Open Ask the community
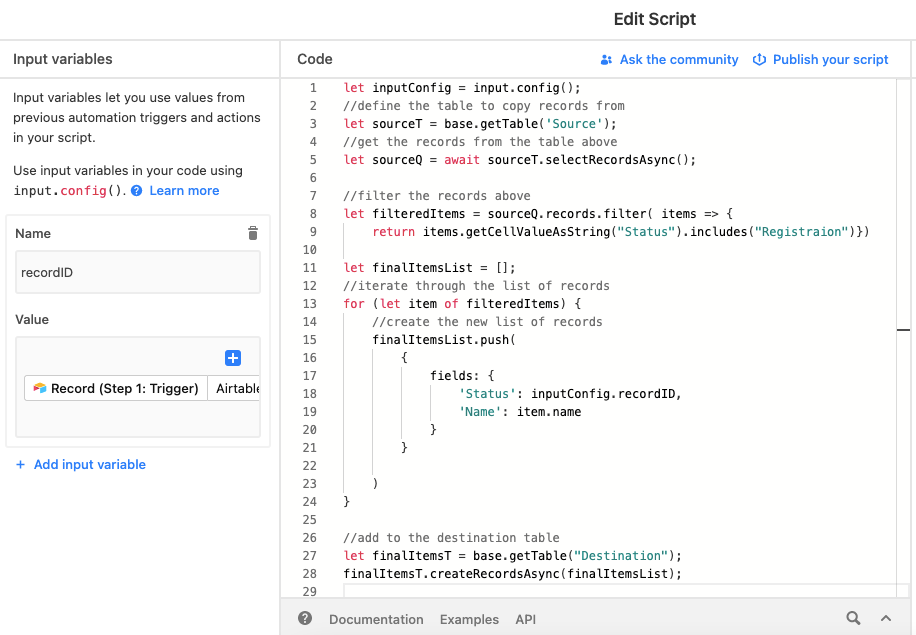This screenshot has width=916, height=635. coord(678,60)
